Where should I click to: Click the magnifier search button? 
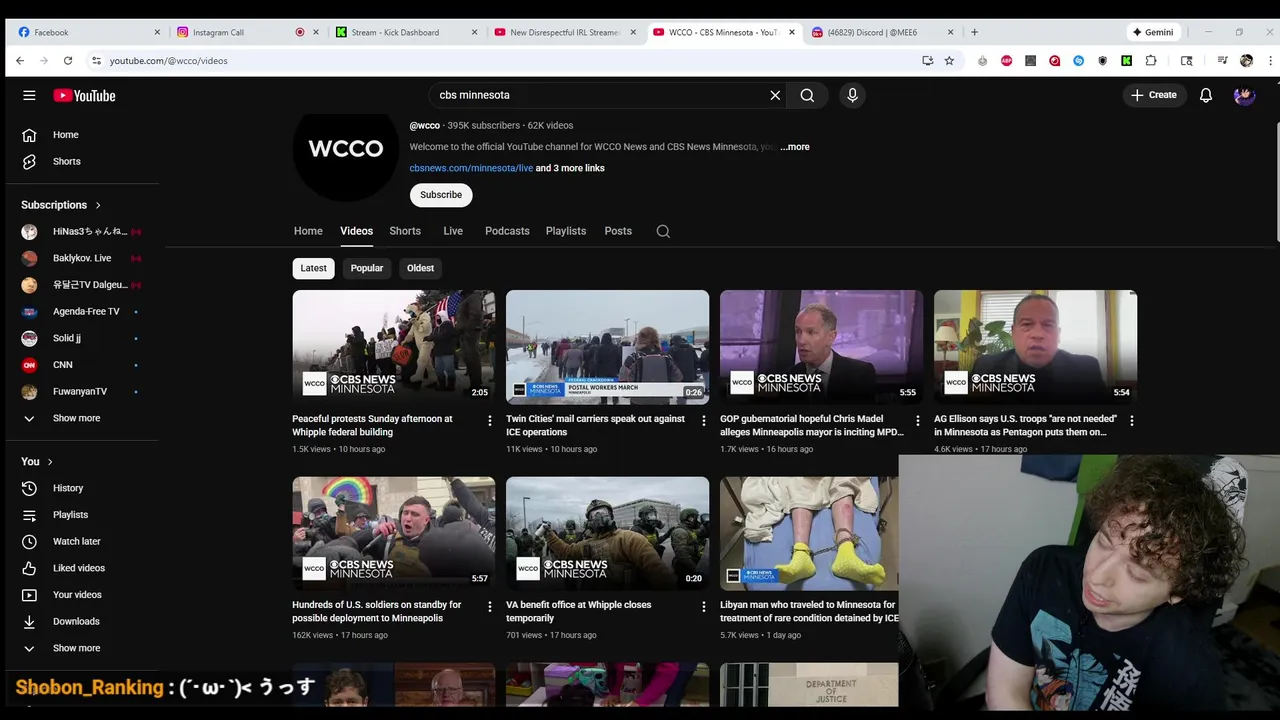807,95
